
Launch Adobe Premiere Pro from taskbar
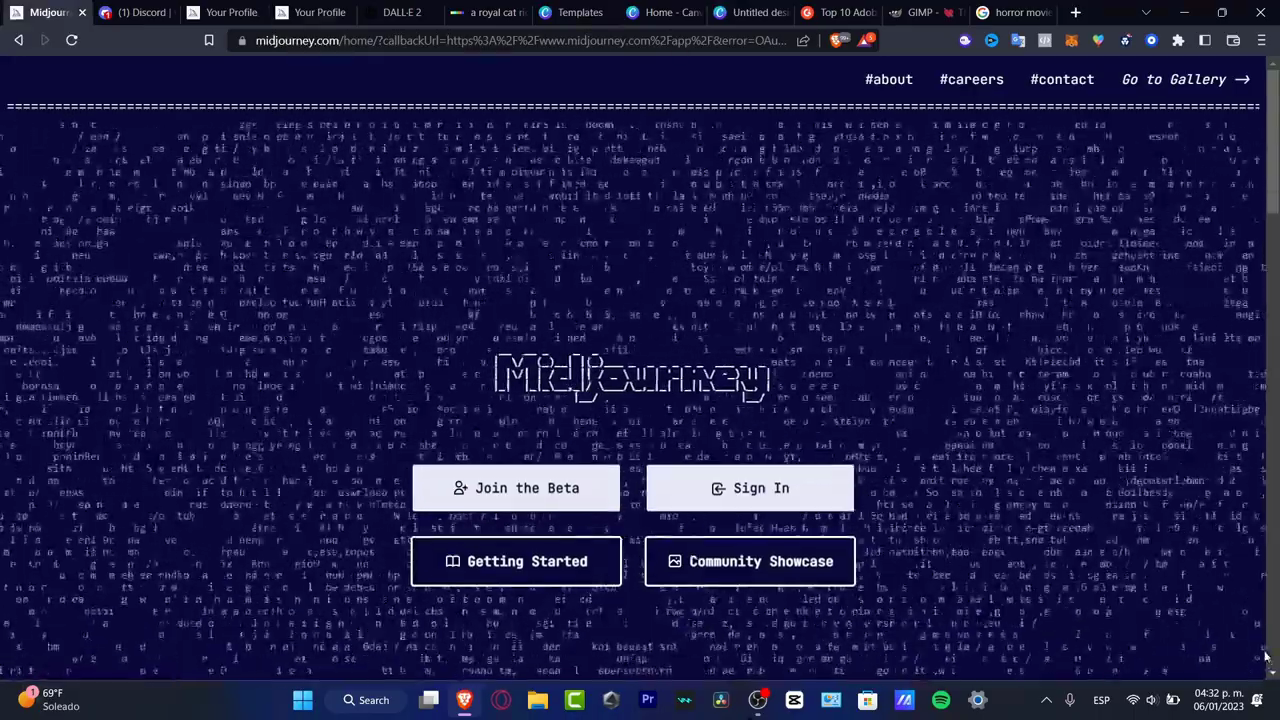[x=648, y=700]
